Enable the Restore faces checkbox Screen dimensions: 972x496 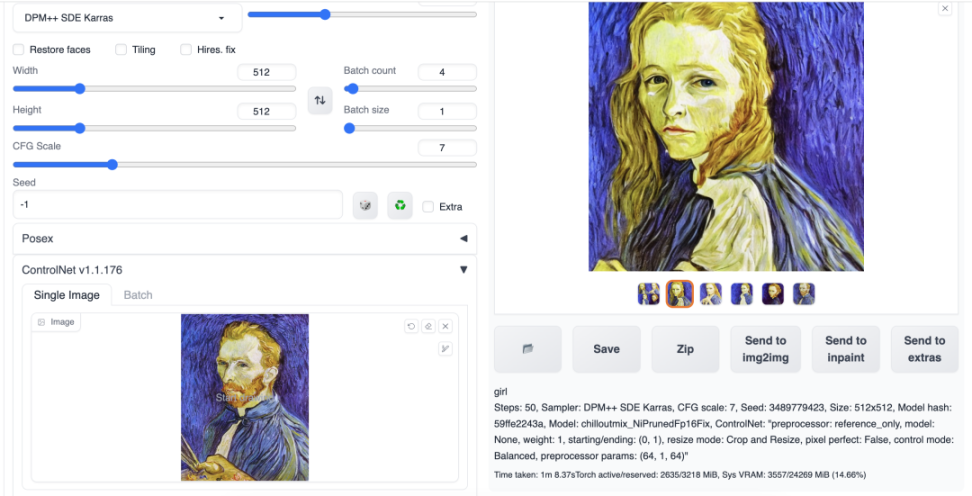(19, 50)
